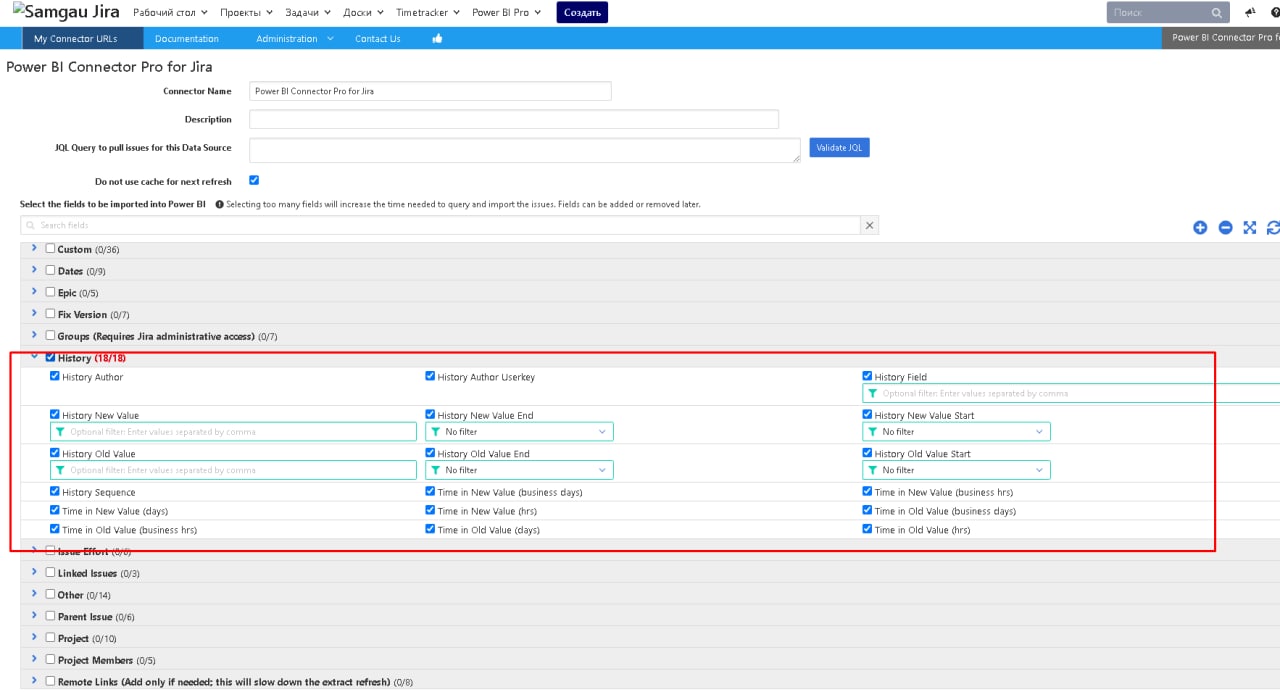Click funnel icon in History Old Value filter
Image resolution: width=1280 pixels, height=692 pixels.
click(60, 470)
